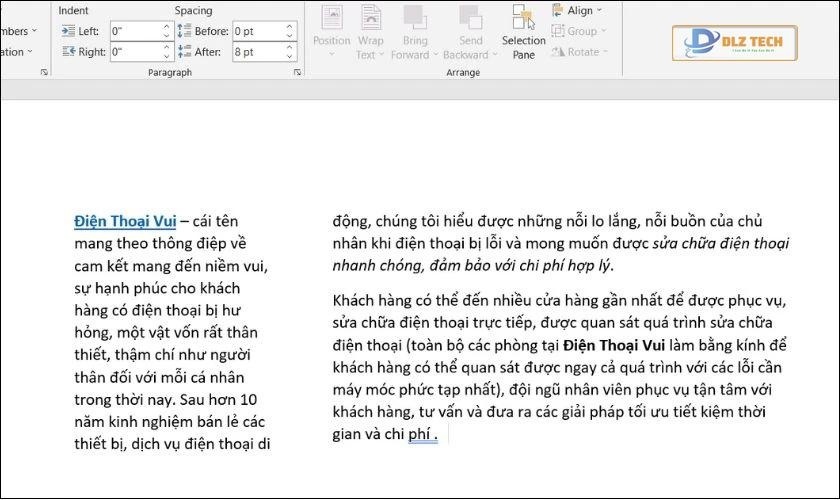
Task: Open Paragraph settings dialog launcher
Action: coord(297,73)
